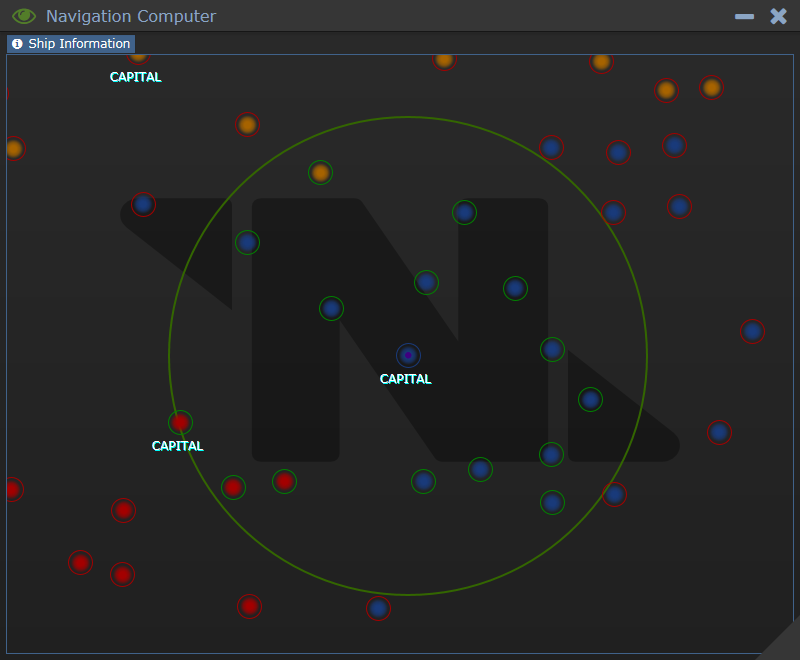800x660 pixels.
Task: Click the CAPITAL label near the top-left corner
Action: point(136,77)
